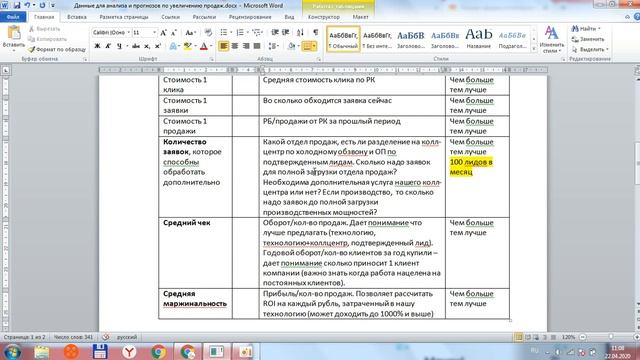Screen dimensions: 640x360
Task: Open the Borders dropdown arrow
Action: coord(314,46)
